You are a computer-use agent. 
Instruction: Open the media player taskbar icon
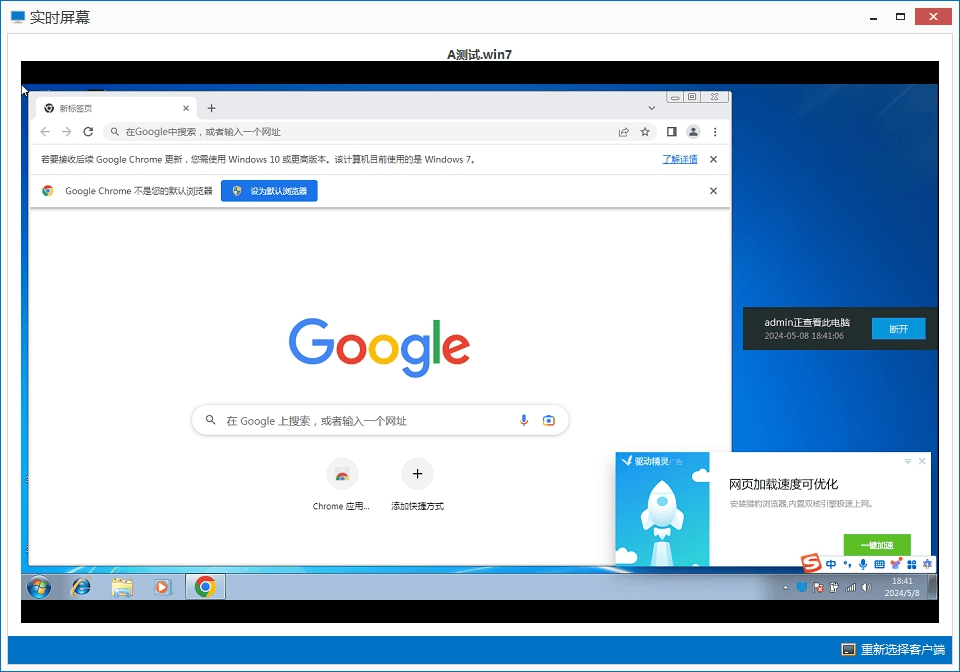[162, 587]
